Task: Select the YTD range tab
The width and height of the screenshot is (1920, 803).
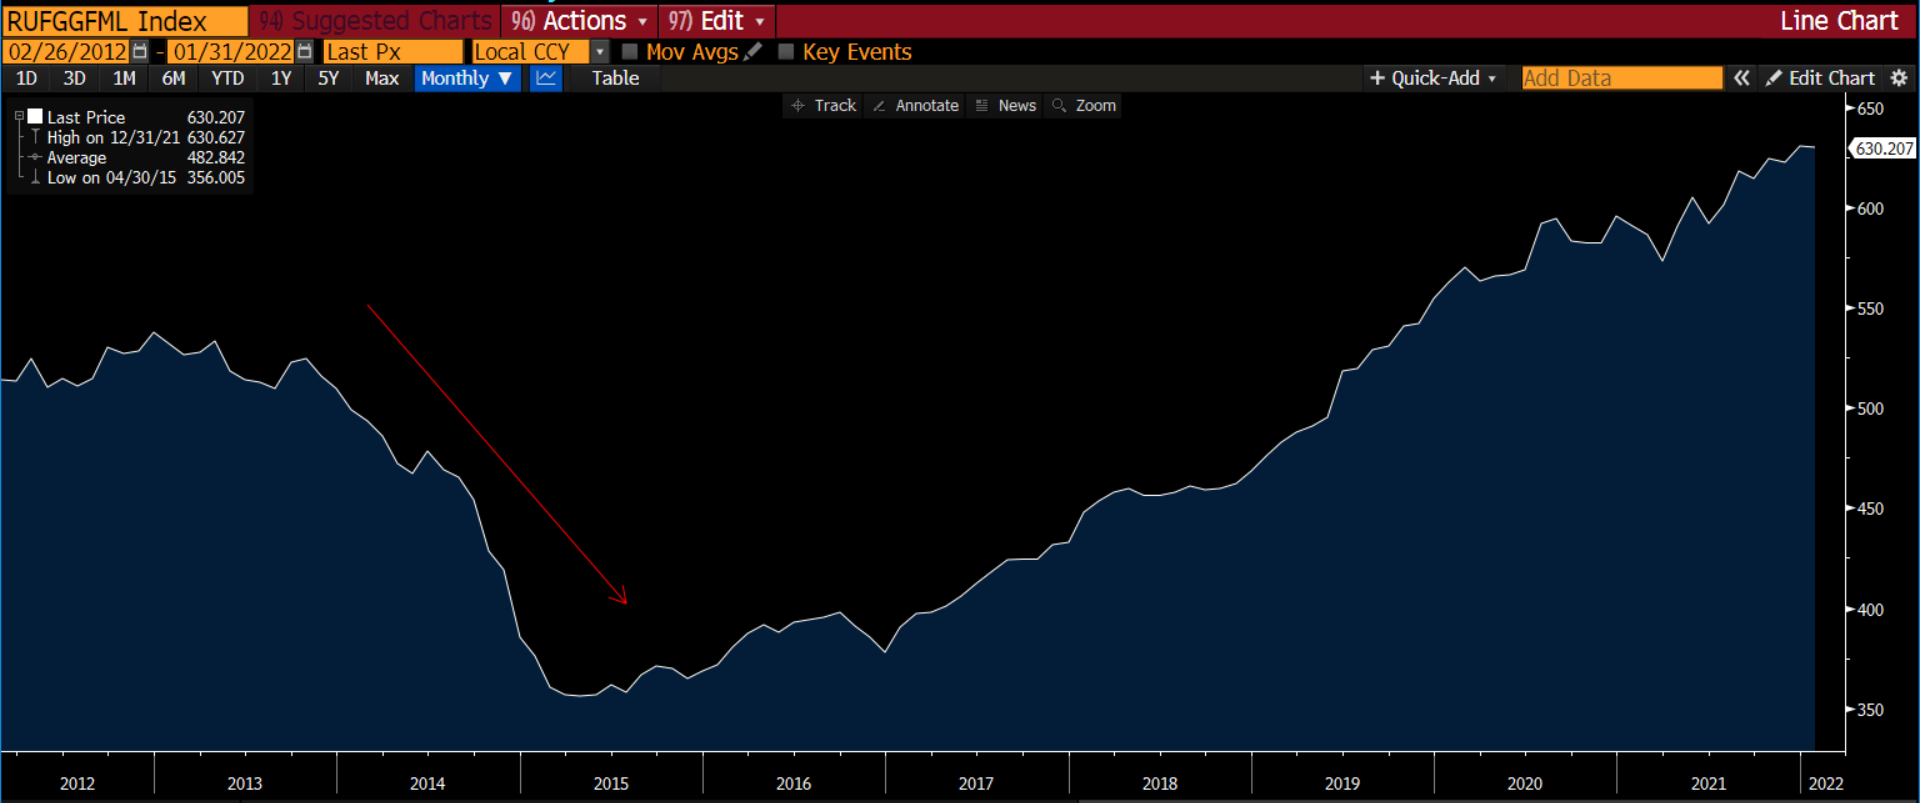Action: pos(227,78)
